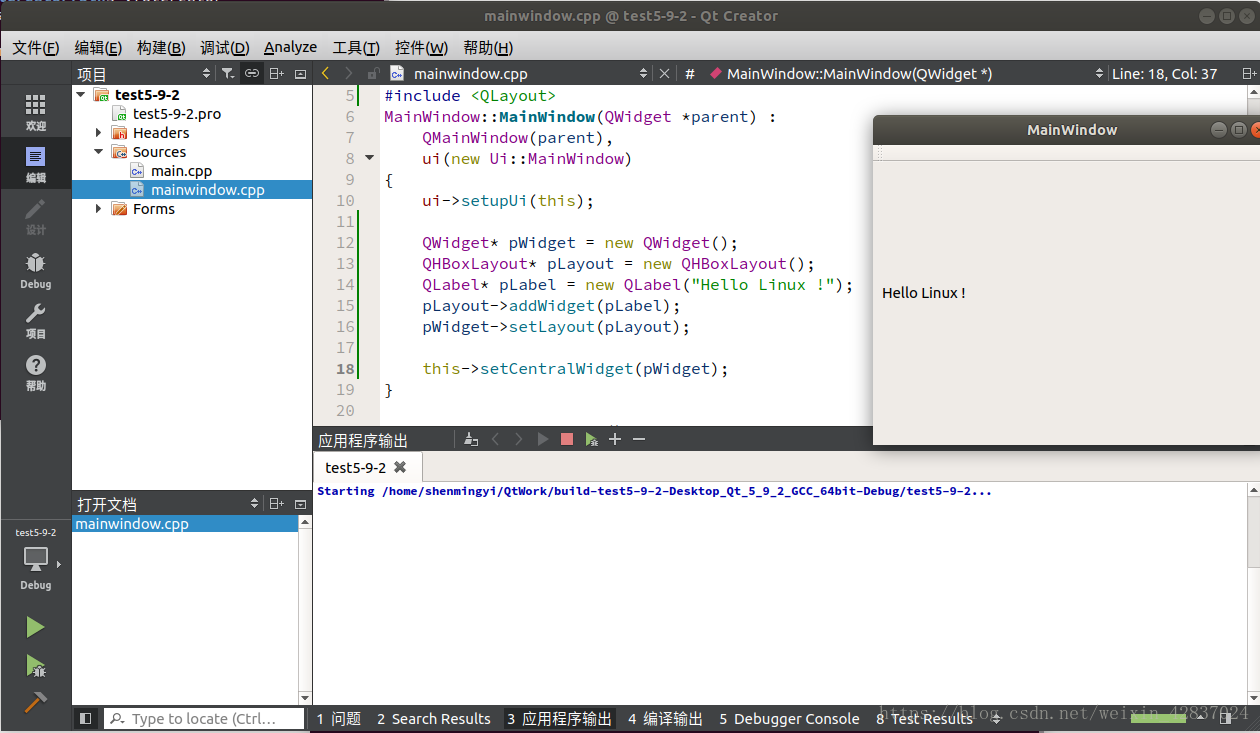Open the 控件(W) menu
This screenshot has width=1260, height=733.
[x=421, y=47]
